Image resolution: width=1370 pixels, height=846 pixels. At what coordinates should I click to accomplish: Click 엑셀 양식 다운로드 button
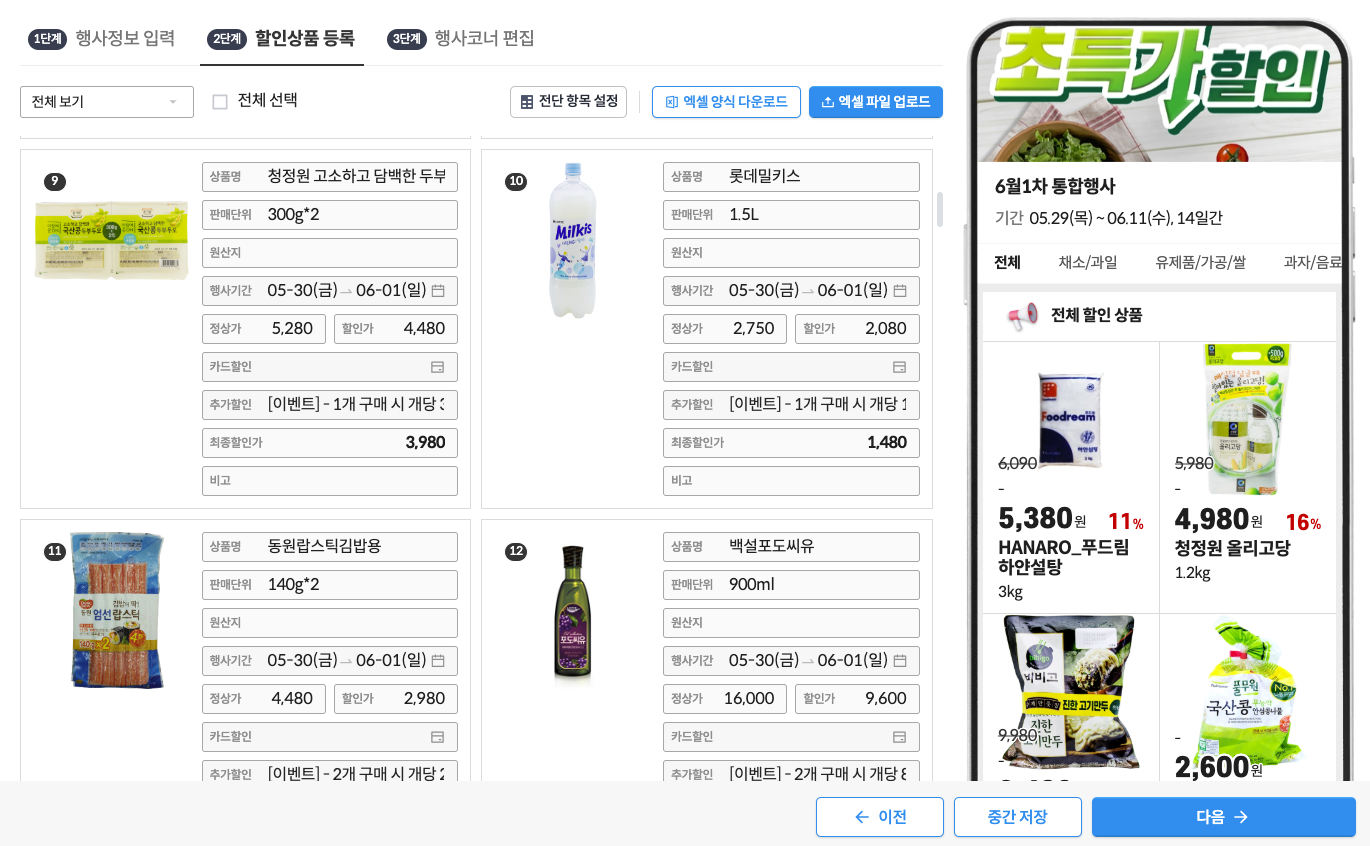click(726, 102)
